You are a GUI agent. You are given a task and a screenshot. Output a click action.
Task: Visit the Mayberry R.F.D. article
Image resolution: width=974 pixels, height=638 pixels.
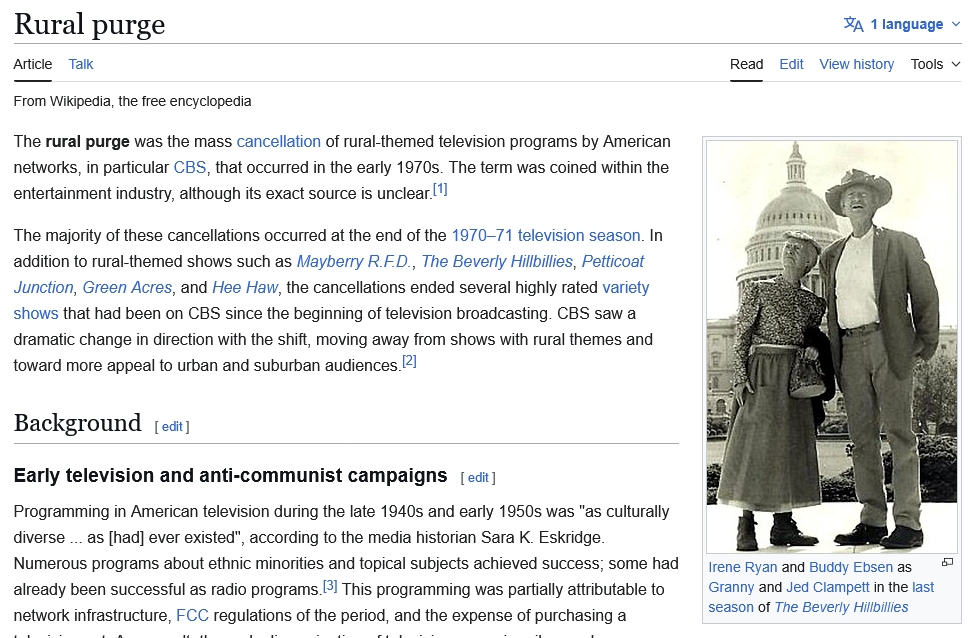point(354,261)
